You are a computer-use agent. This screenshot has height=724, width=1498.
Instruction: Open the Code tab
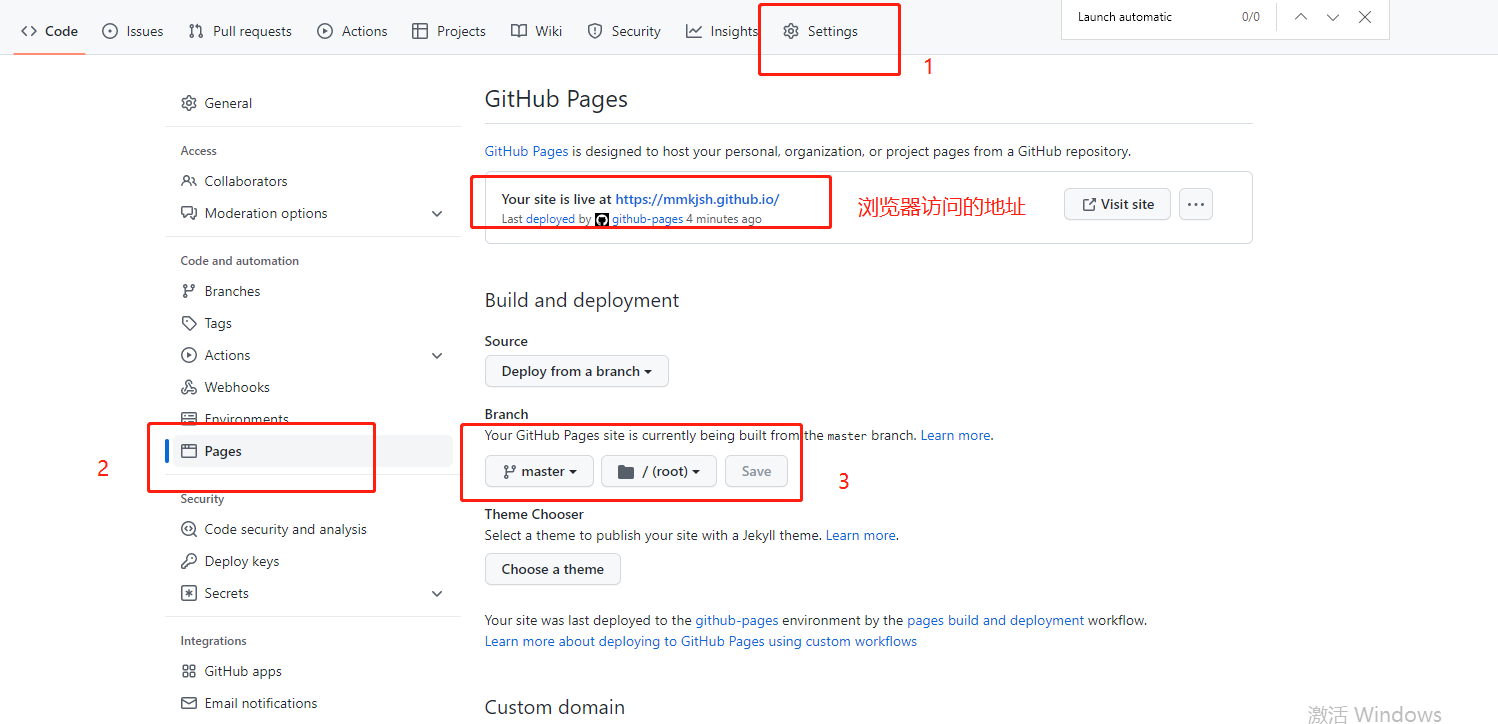pyautogui.click(x=49, y=31)
